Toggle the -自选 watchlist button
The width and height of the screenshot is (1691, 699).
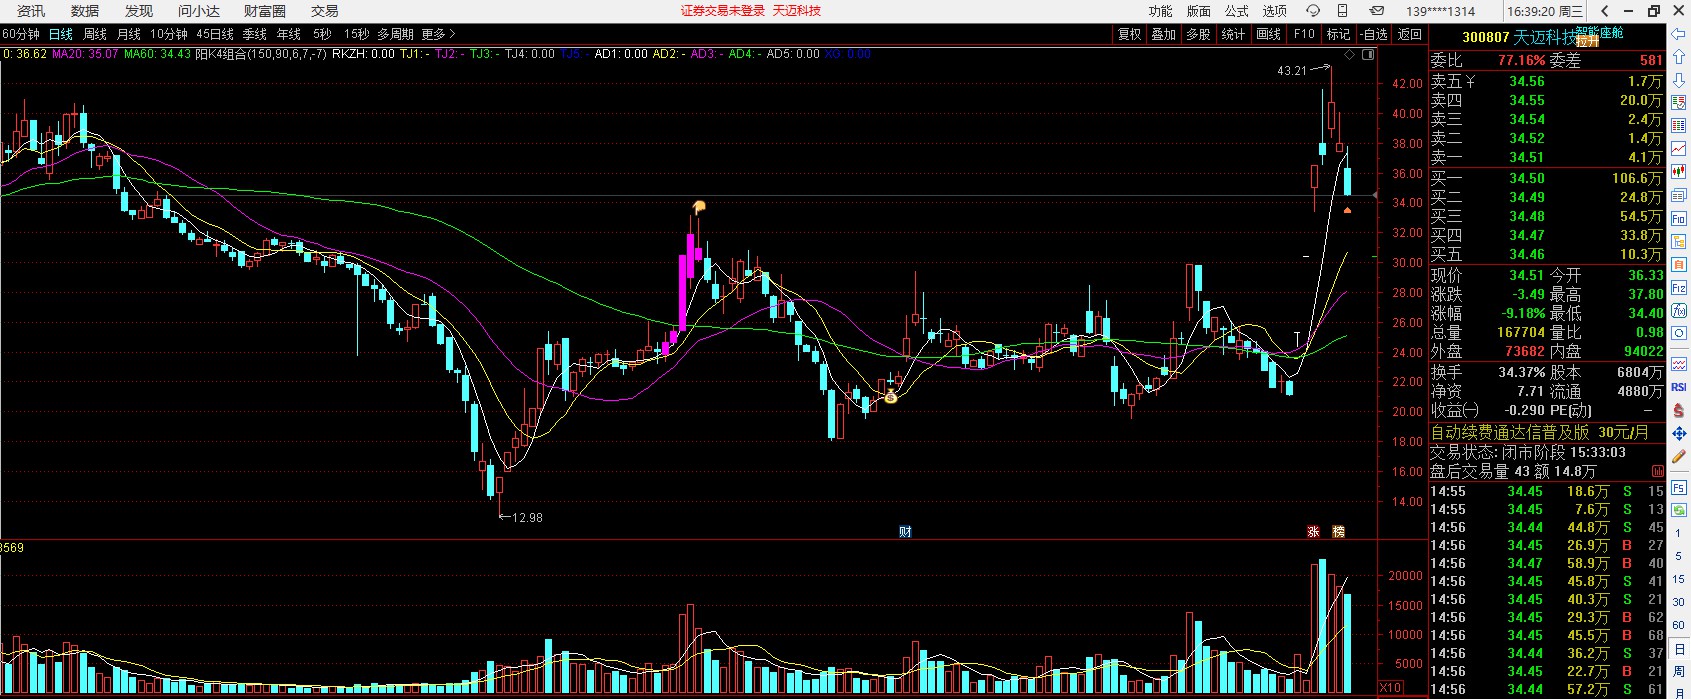pyautogui.click(x=1375, y=34)
